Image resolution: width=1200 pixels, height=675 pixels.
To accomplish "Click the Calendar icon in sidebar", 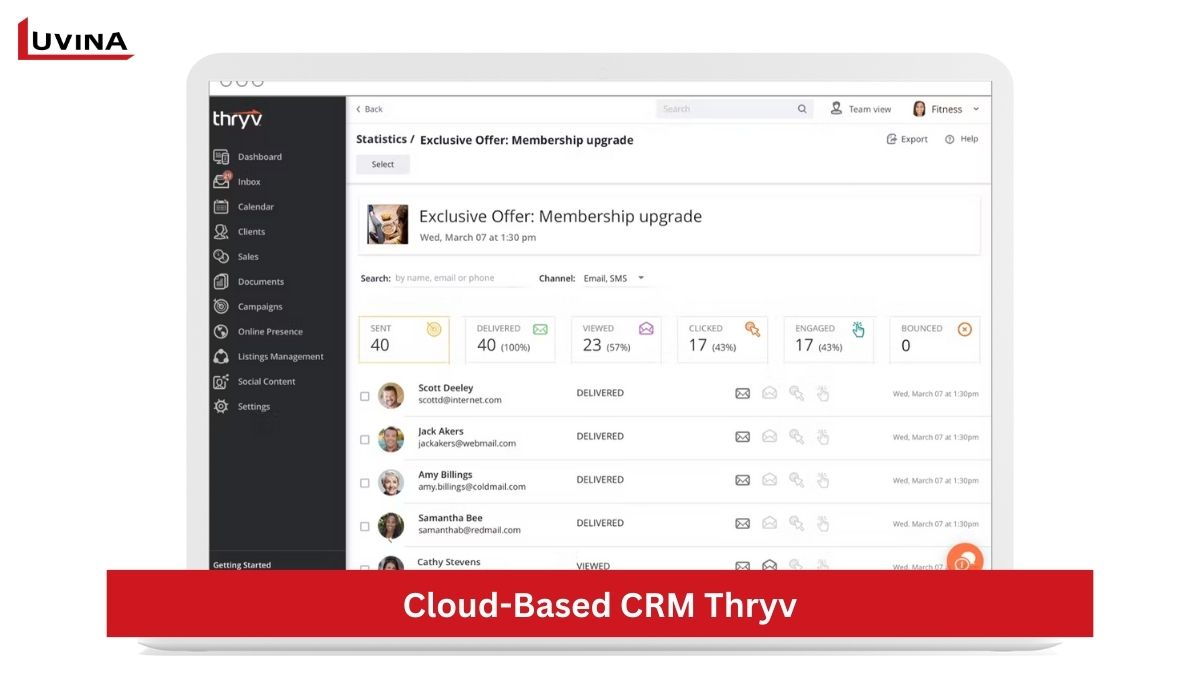I will (221, 207).
